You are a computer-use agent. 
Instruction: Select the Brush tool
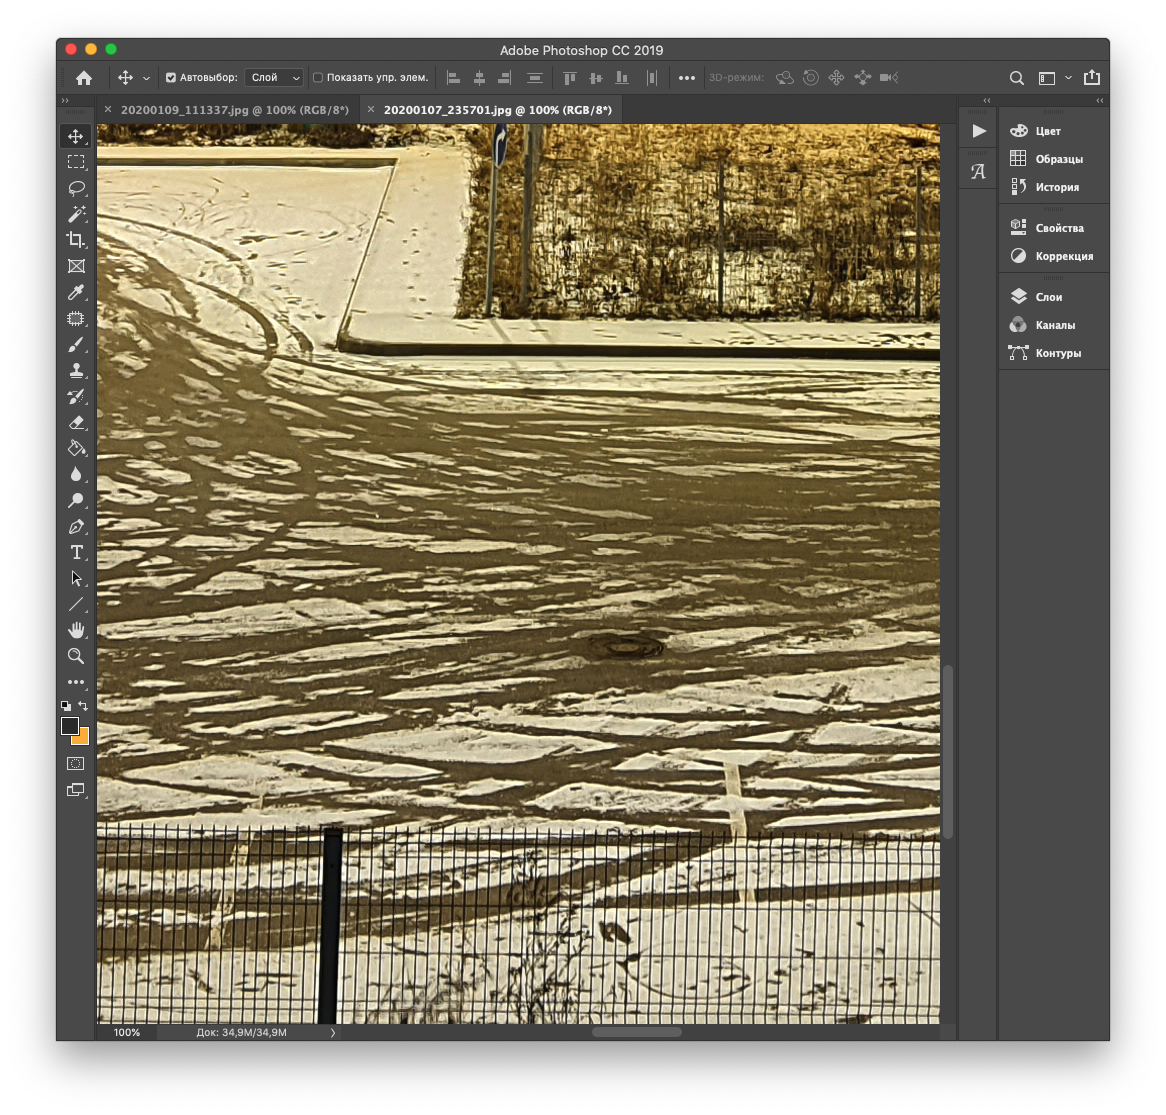click(76, 345)
